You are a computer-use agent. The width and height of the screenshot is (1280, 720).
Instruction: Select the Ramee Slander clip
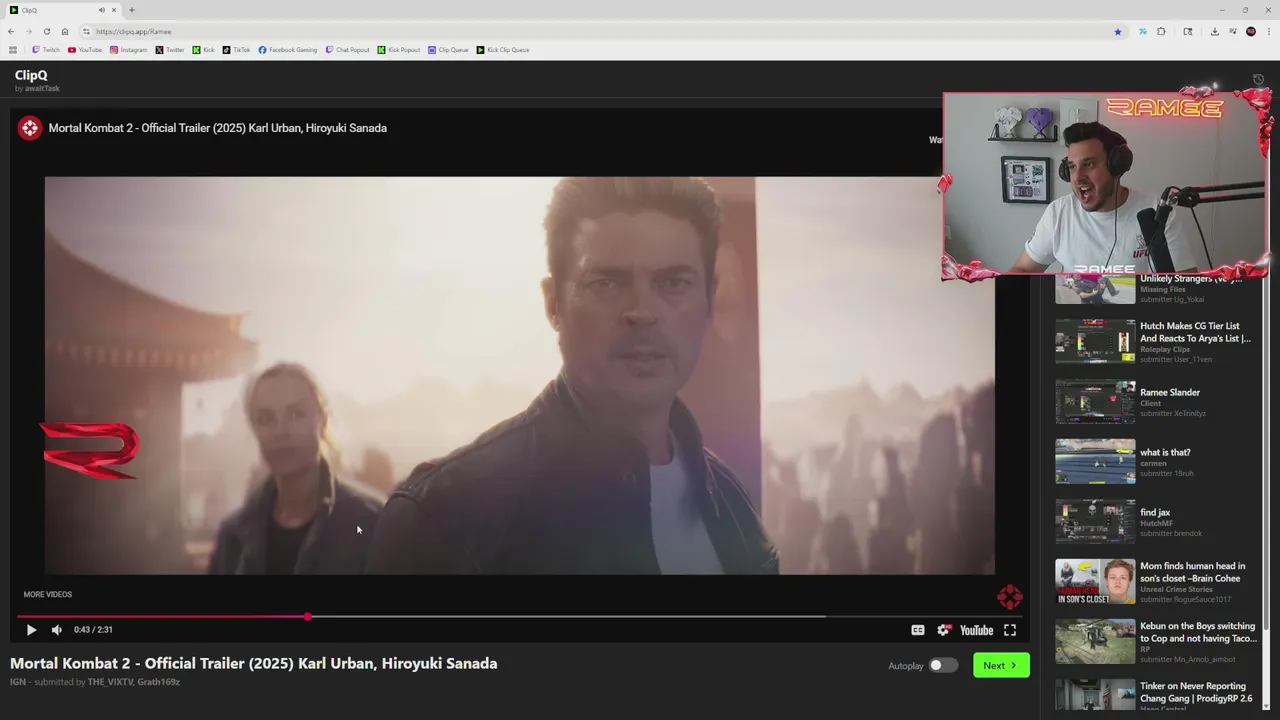click(x=1155, y=402)
